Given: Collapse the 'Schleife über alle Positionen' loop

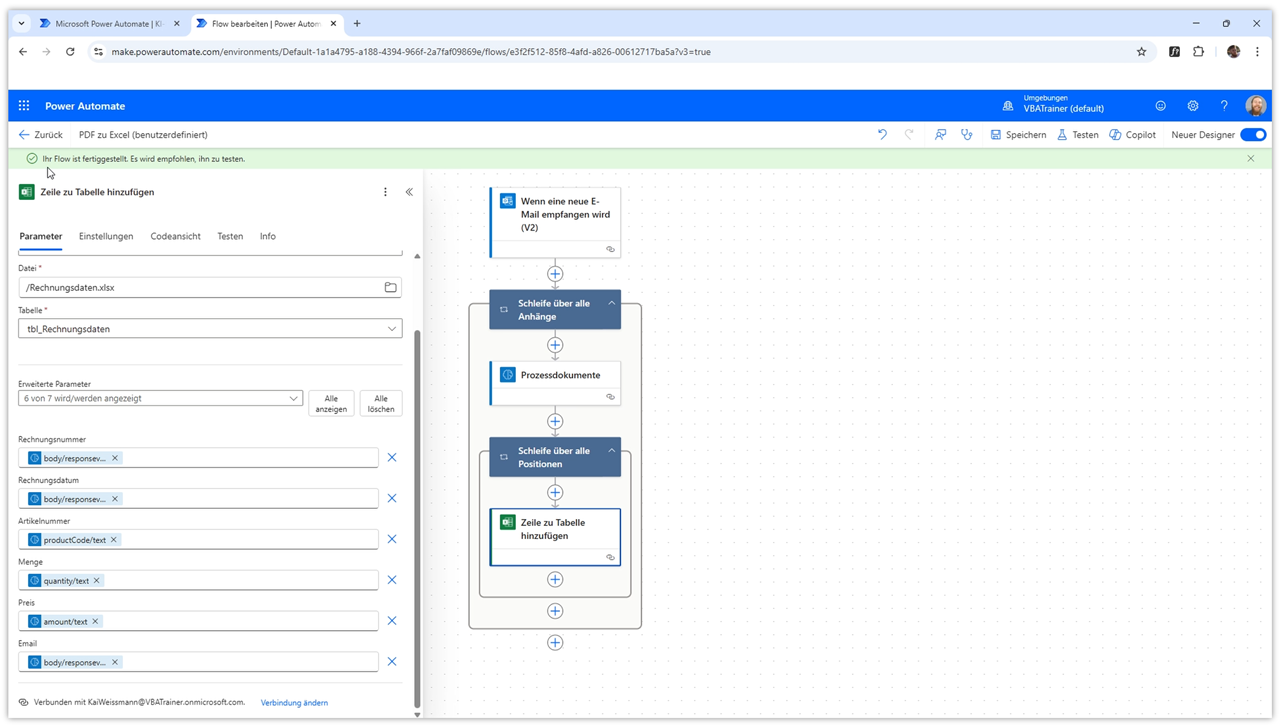Looking at the screenshot, I should click(x=612, y=450).
